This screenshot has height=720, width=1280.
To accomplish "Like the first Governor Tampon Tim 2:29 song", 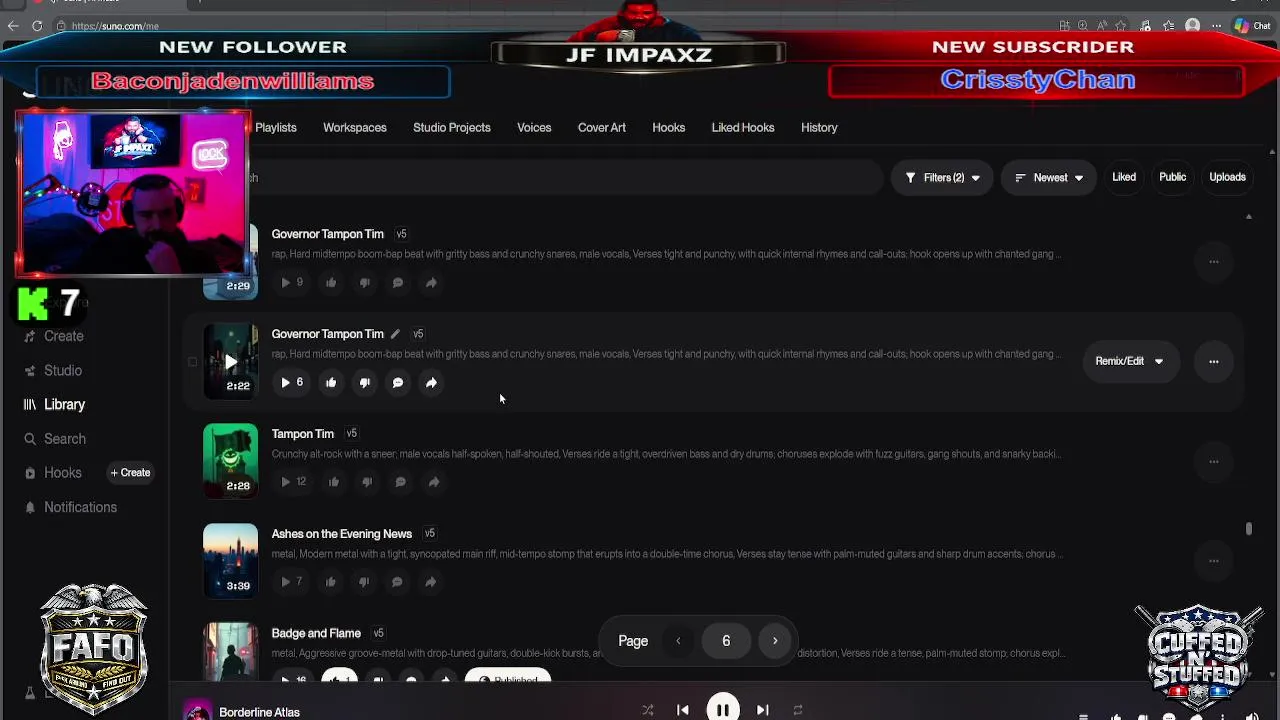I will [x=331, y=283].
